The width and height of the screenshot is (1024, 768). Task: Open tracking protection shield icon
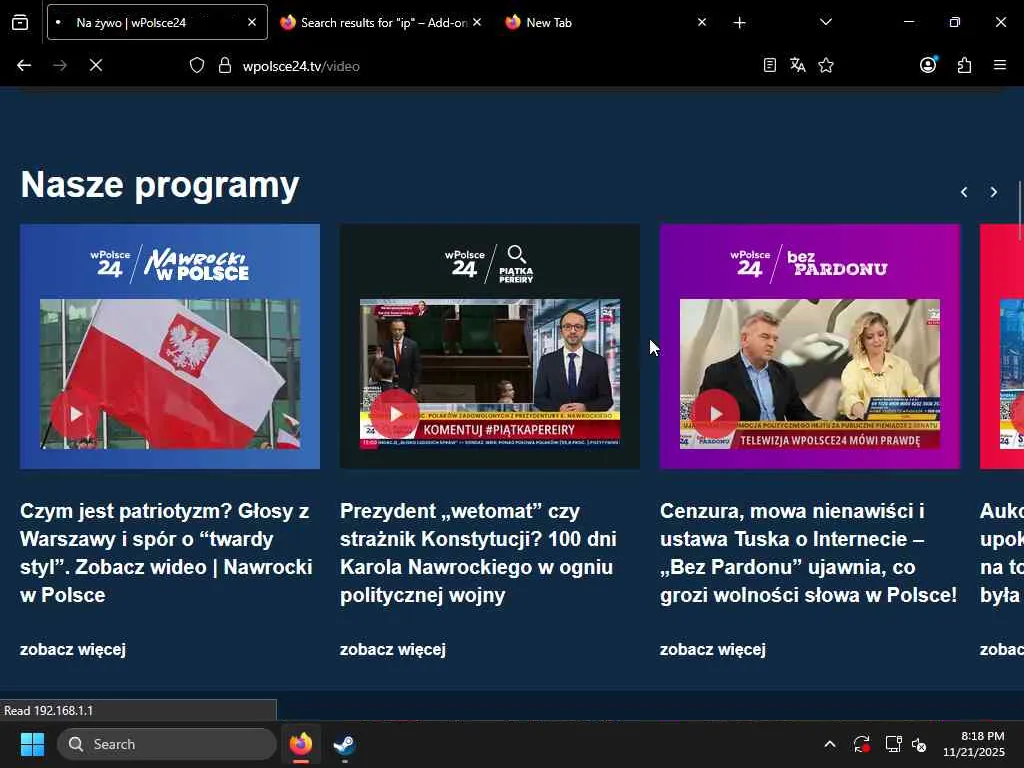tap(197, 65)
